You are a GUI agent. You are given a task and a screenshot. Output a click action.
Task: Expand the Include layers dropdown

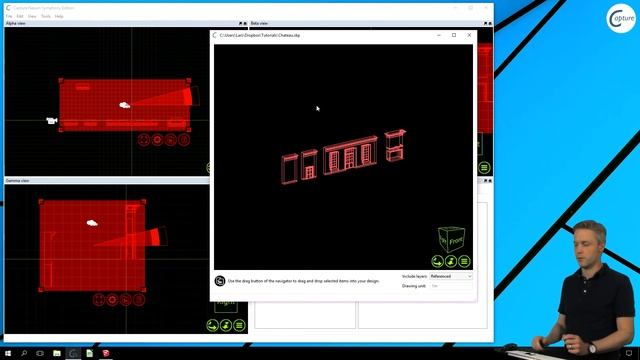click(x=451, y=276)
